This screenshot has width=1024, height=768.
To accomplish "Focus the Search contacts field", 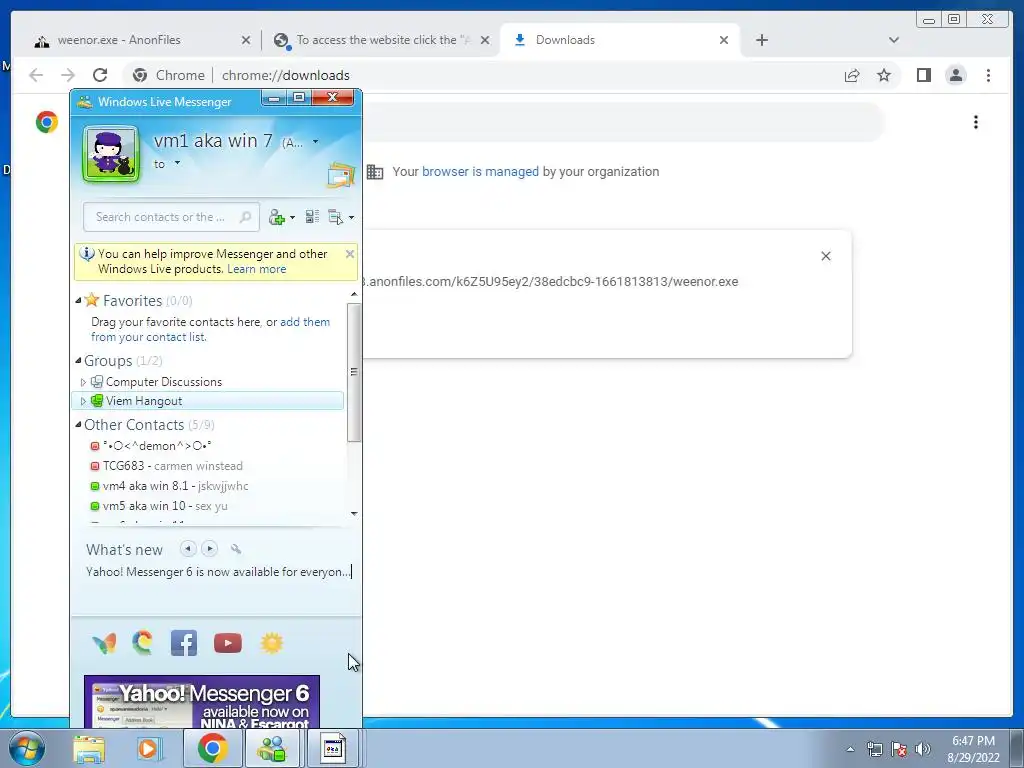I will 171,217.
